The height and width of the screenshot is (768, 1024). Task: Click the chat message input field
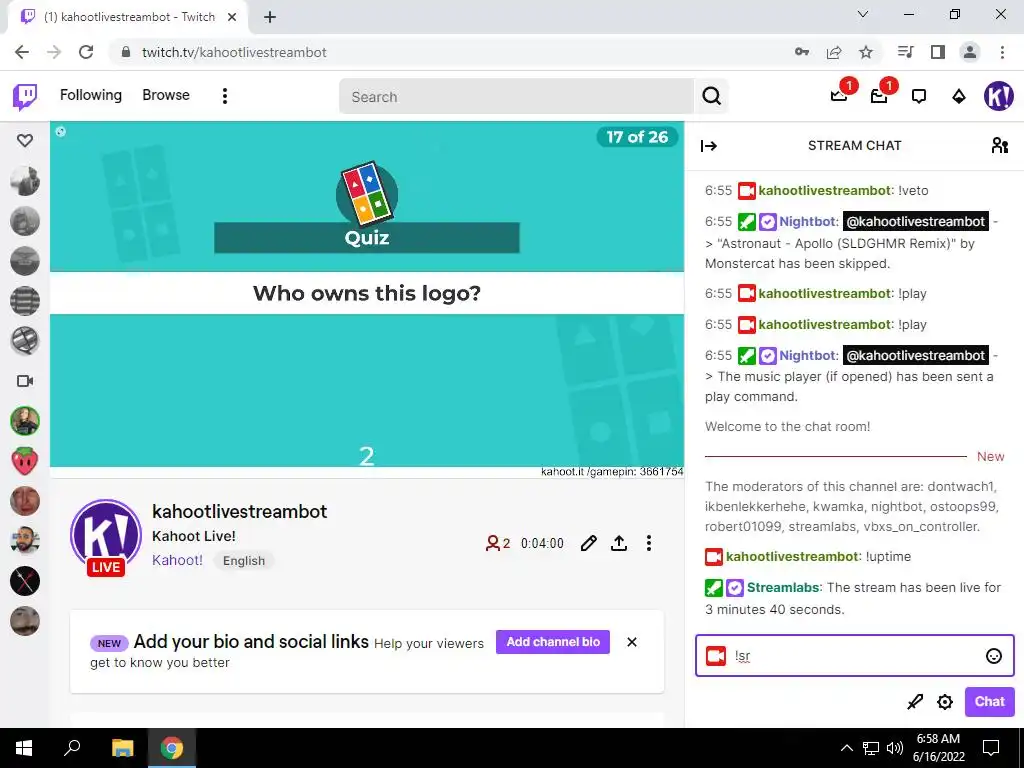855,656
